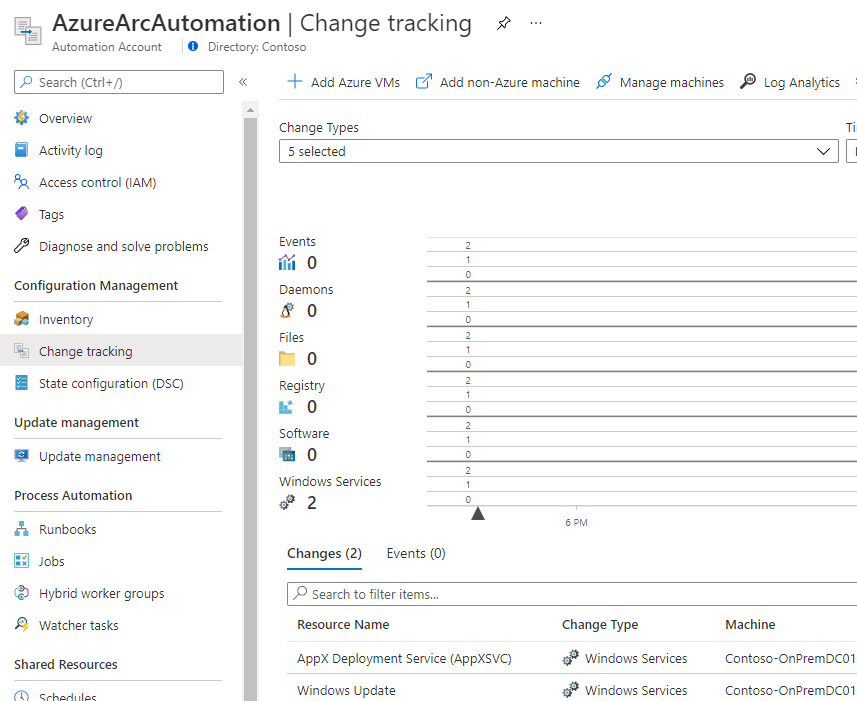
Task: Click the triangle marker on chart timeline
Action: click(478, 513)
